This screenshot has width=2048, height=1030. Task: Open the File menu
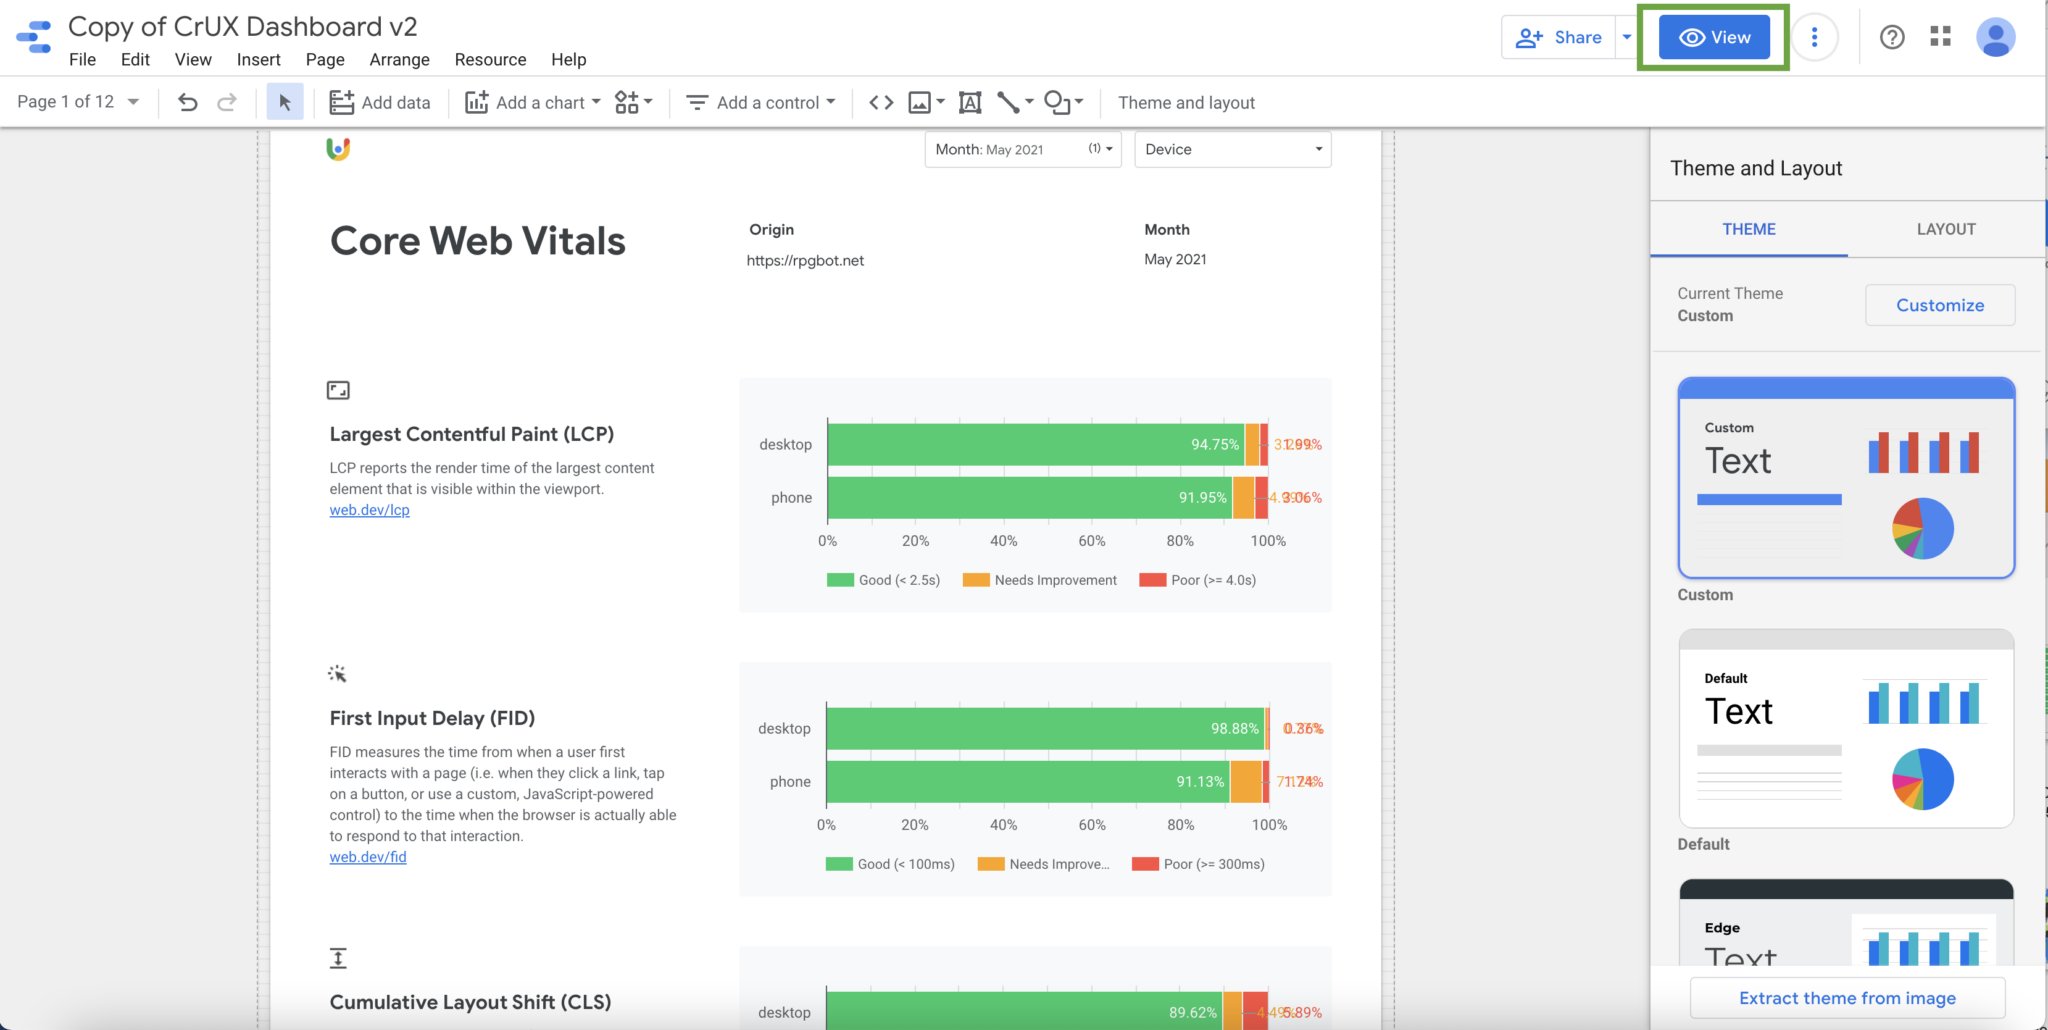coord(82,59)
